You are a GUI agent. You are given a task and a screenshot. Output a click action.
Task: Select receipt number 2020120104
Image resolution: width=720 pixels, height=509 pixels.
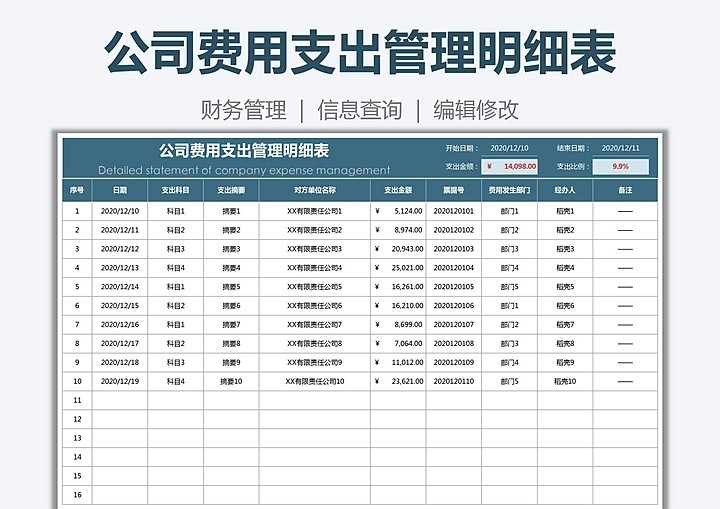(x=454, y=268)
